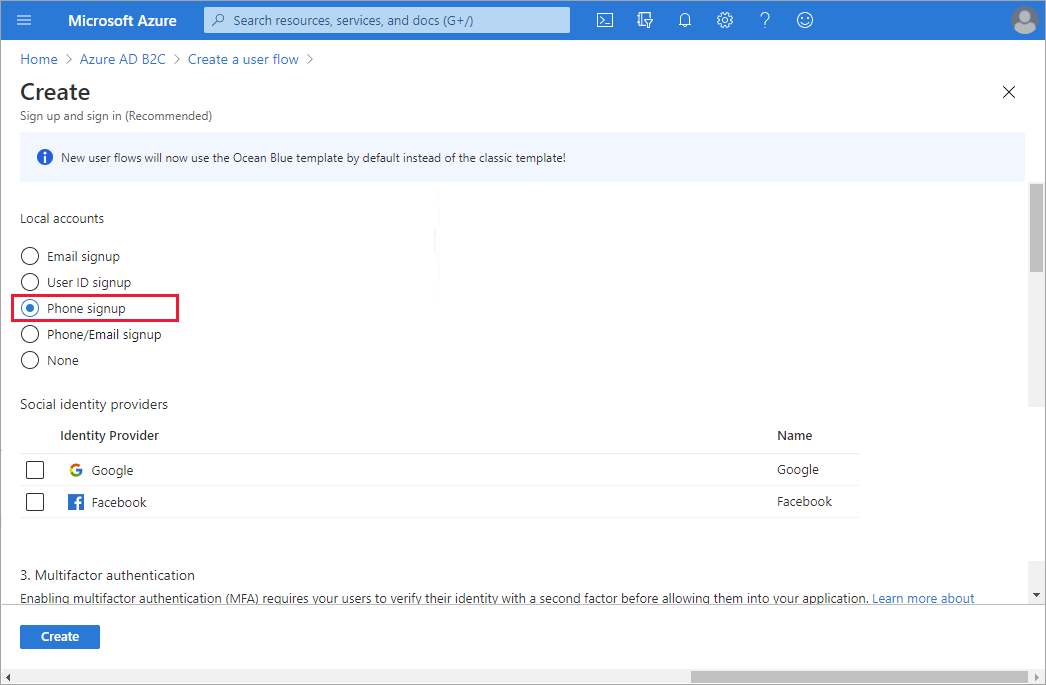Click the Multifactor authentication heading
This screenshot has width=1046, height=685.
[x=107, y=575]
